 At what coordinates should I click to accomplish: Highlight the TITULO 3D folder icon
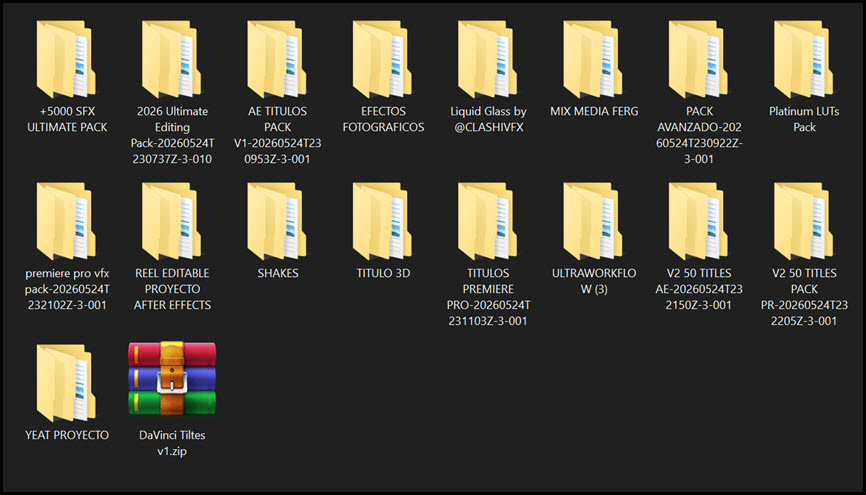[383, 221]
